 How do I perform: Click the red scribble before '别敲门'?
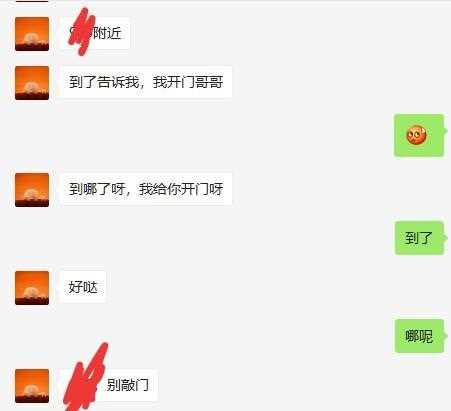[x=86, y=377]
